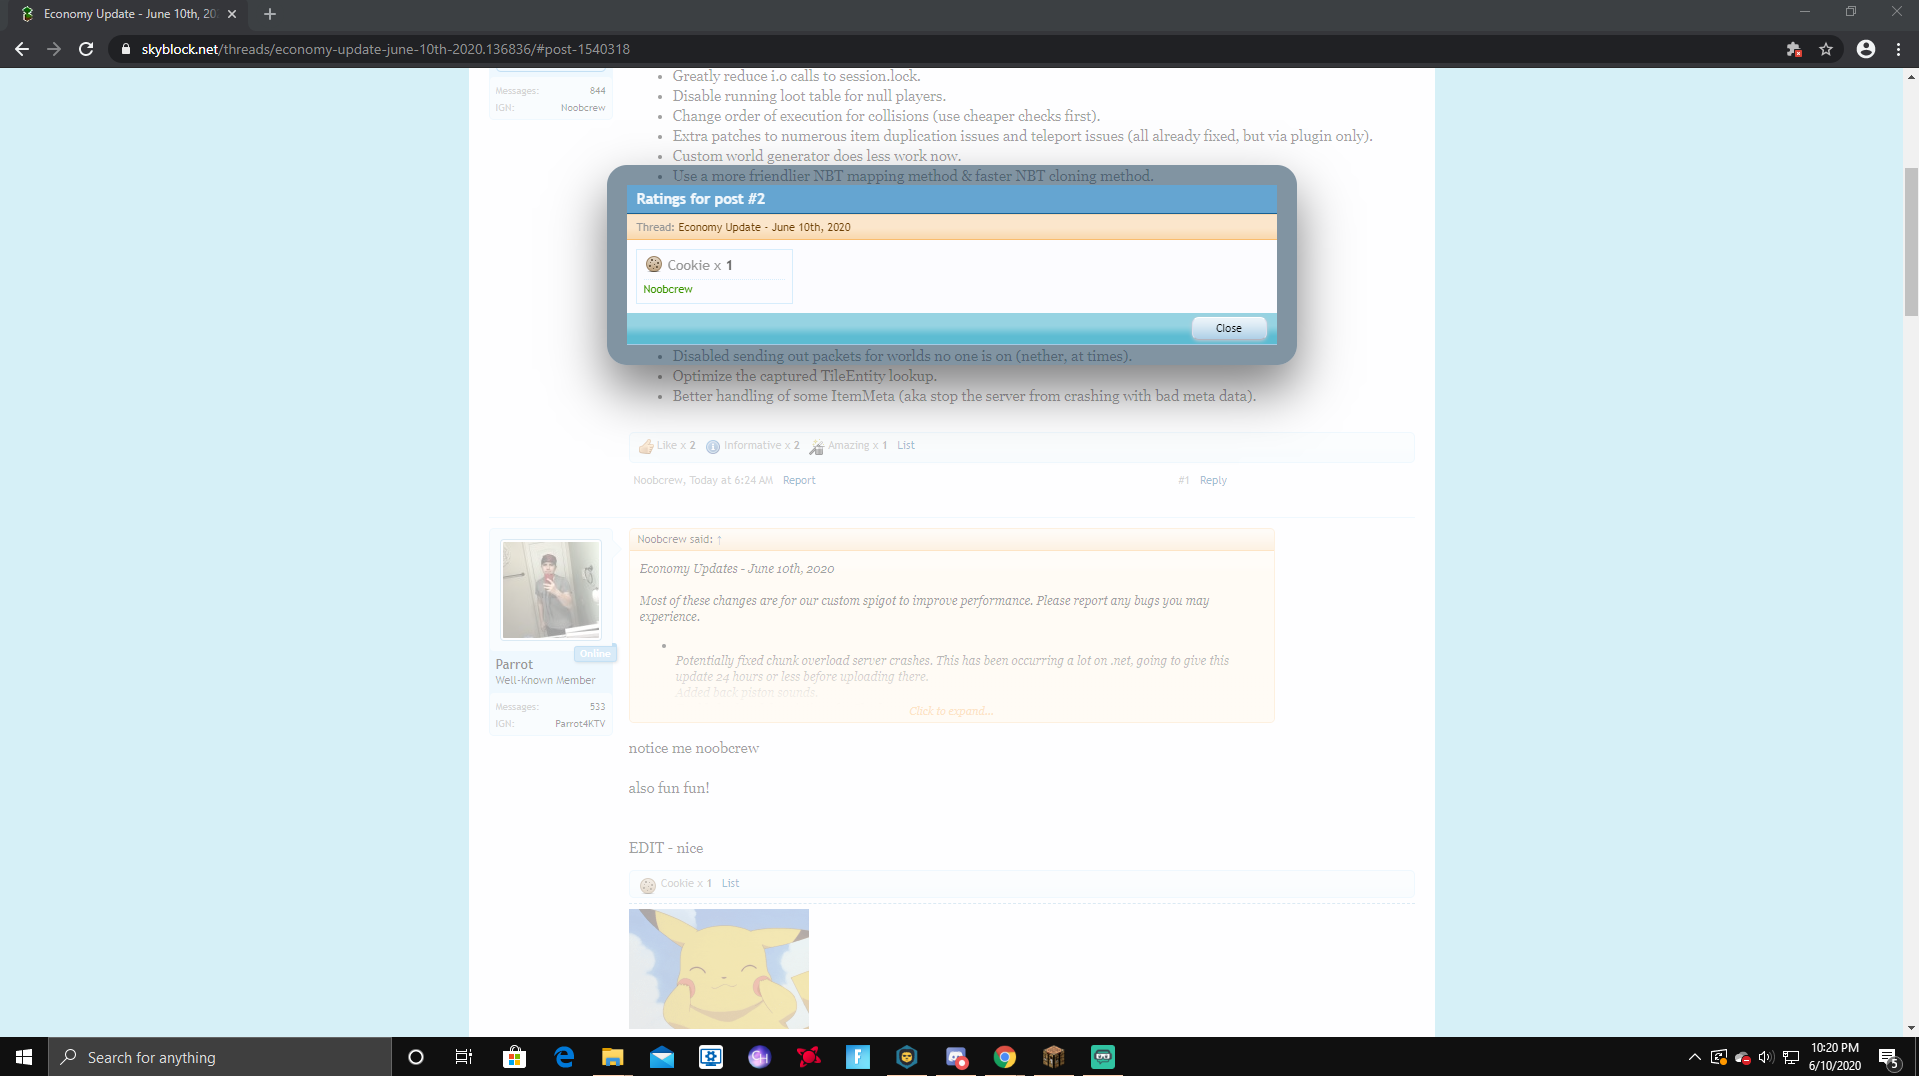
Task: Open Noobcrew's profile in ratings dialog
Action: pyautogui.click(x=667, y=289)
